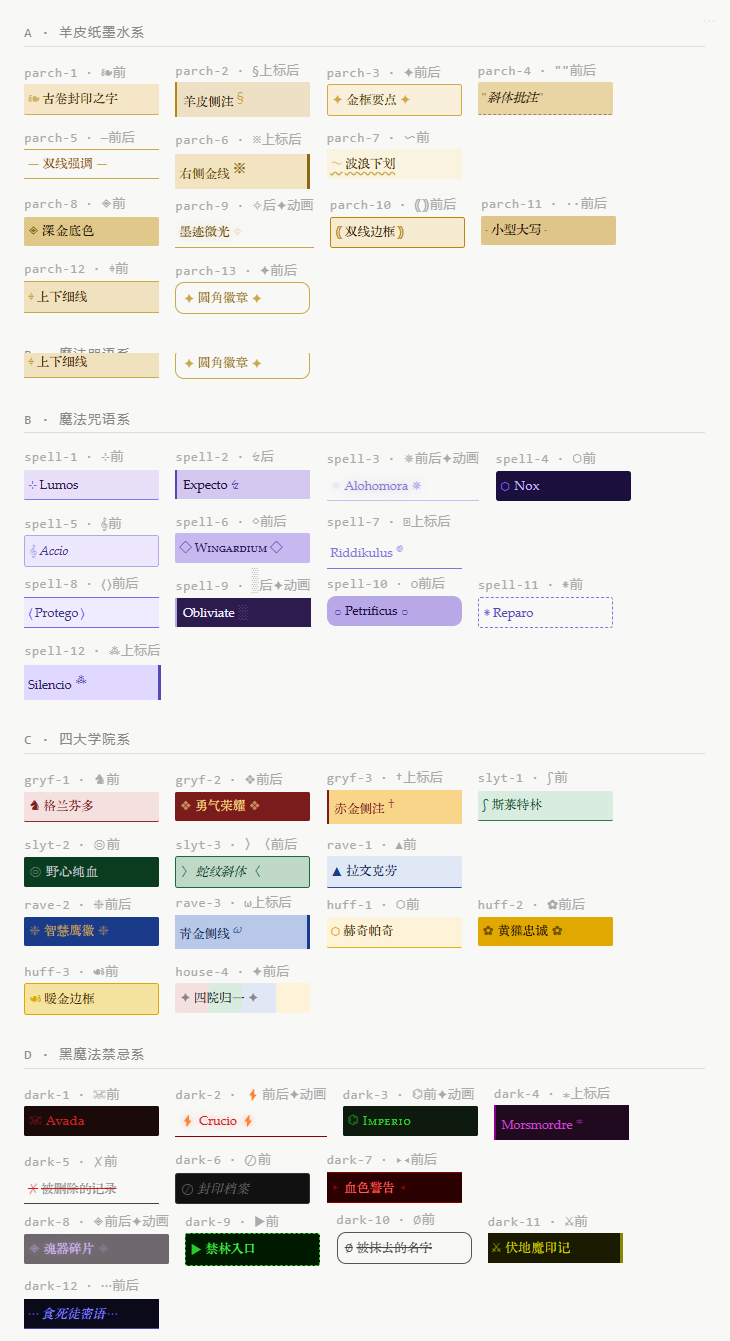Click the 波浪下划 wavy underline sample

[x=394, y=164]
